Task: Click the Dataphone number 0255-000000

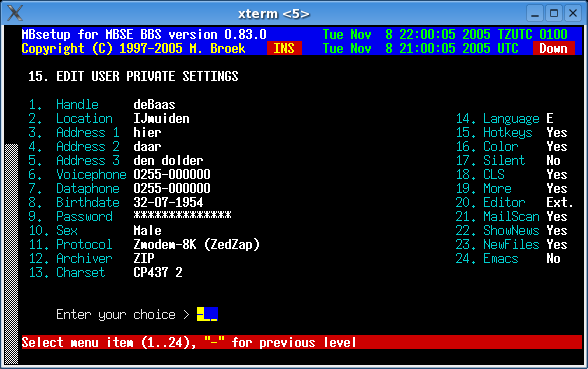Action: (172, 188)
